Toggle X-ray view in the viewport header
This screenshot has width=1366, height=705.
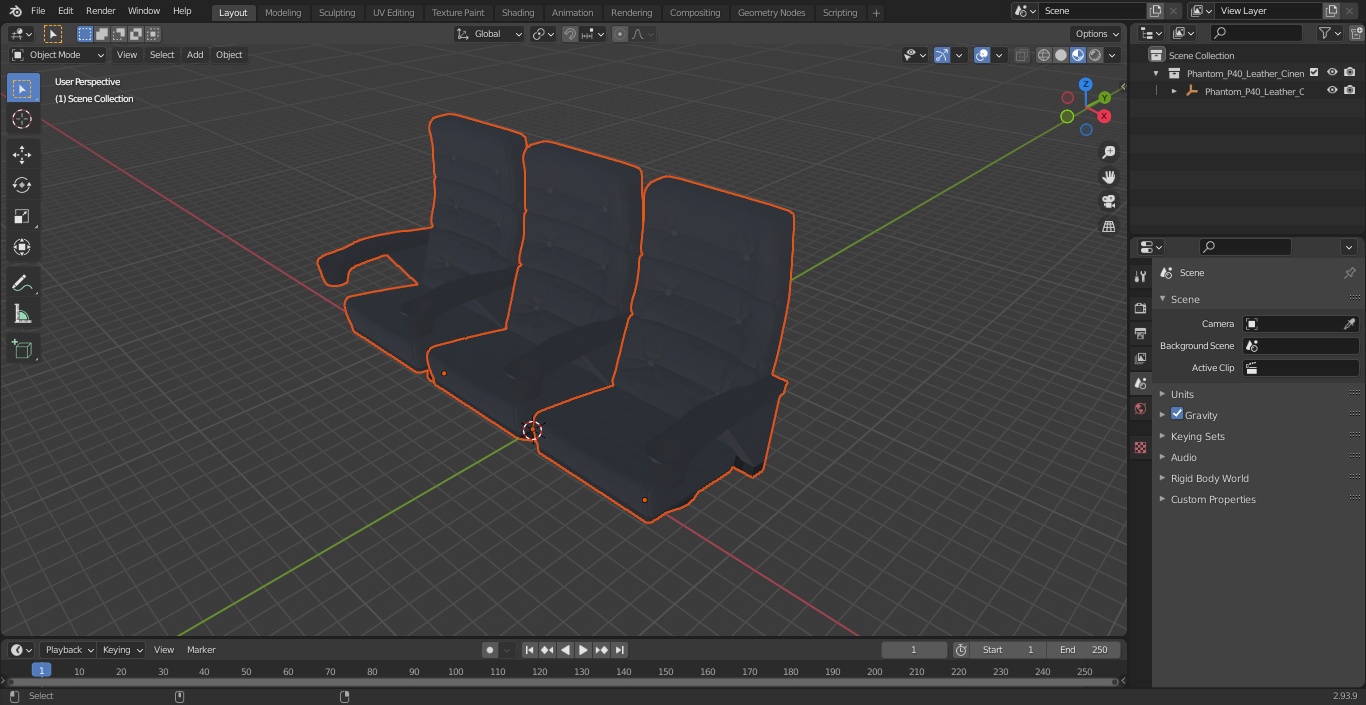click(1021, 55)
